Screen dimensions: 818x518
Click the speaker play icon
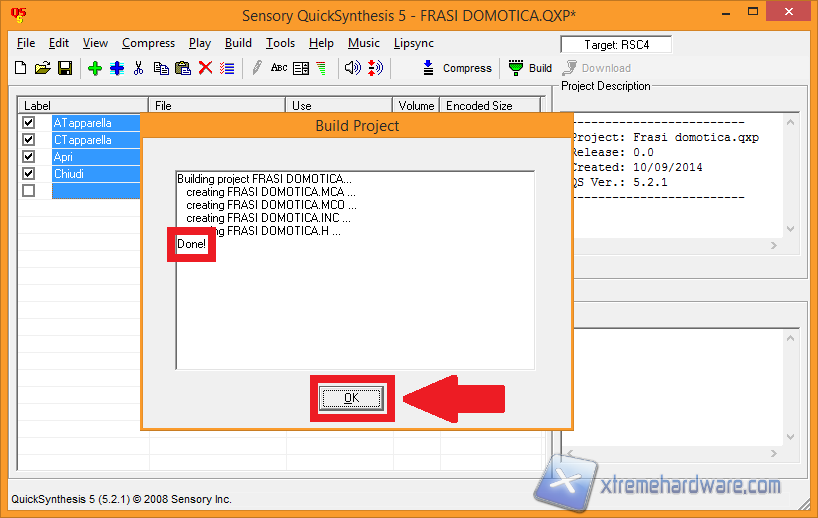(352, 68)
